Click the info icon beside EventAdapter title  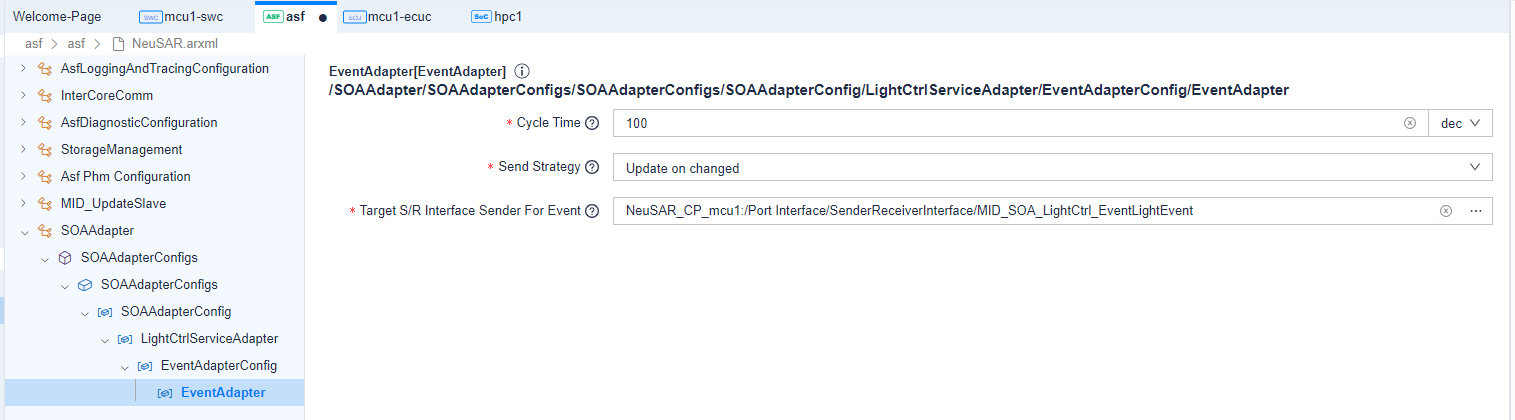(x=521, y=71)
